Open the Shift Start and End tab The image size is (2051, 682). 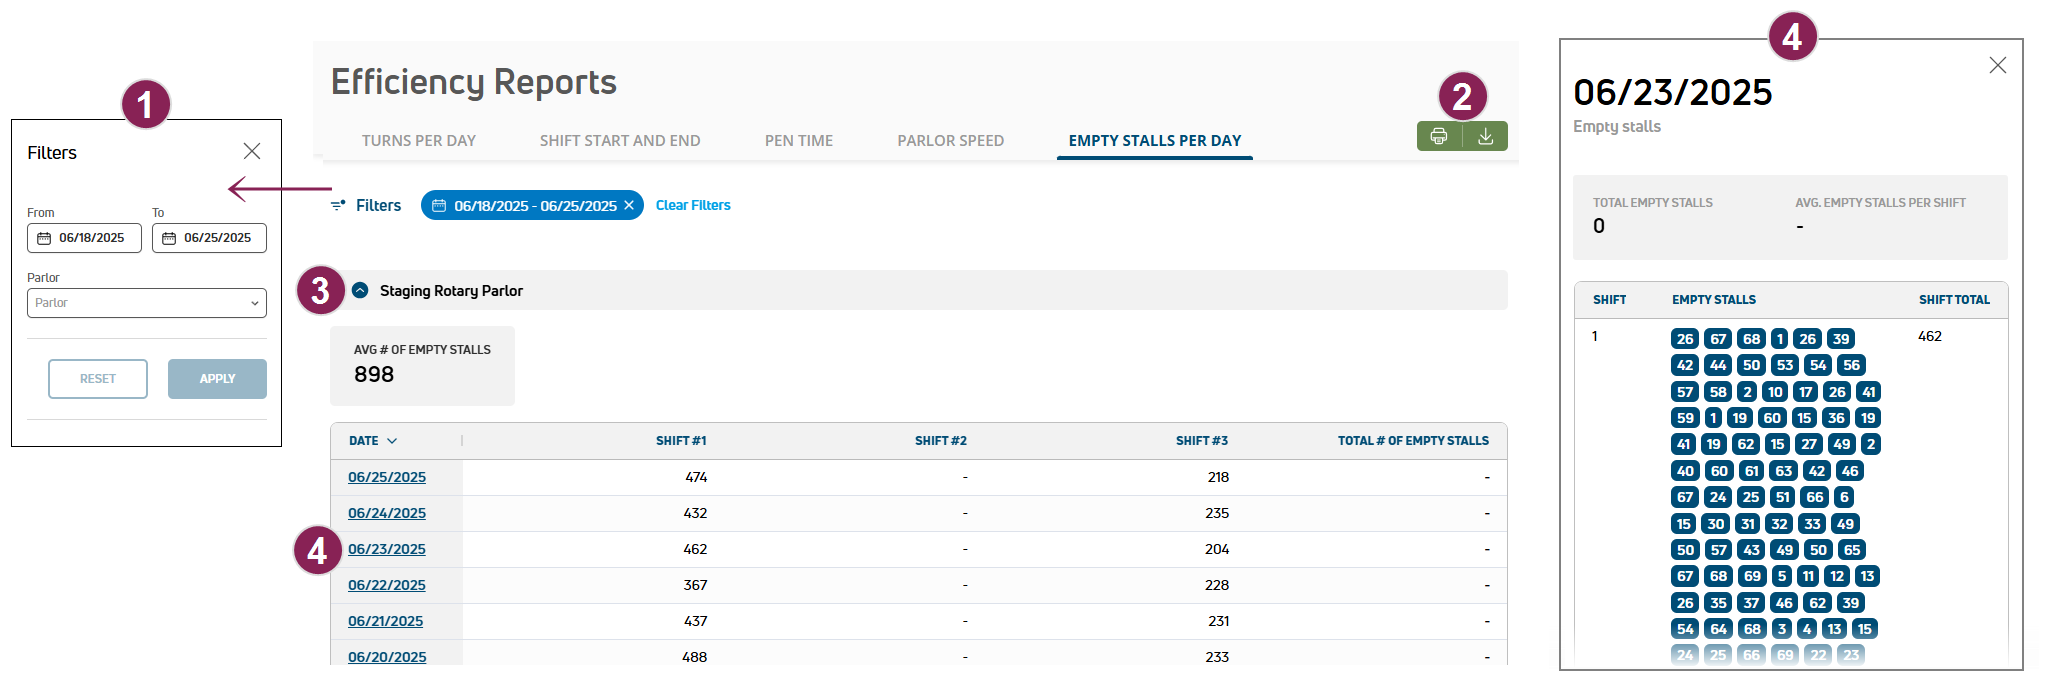tap(619, 141)
